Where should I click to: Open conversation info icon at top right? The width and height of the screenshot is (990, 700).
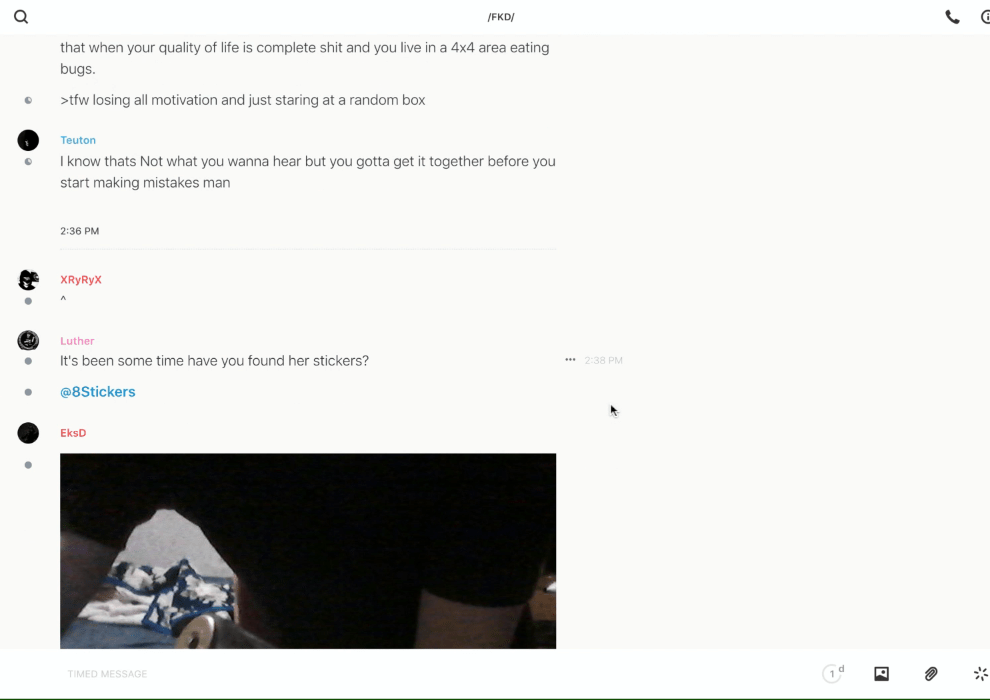click(x=985, y=17)
